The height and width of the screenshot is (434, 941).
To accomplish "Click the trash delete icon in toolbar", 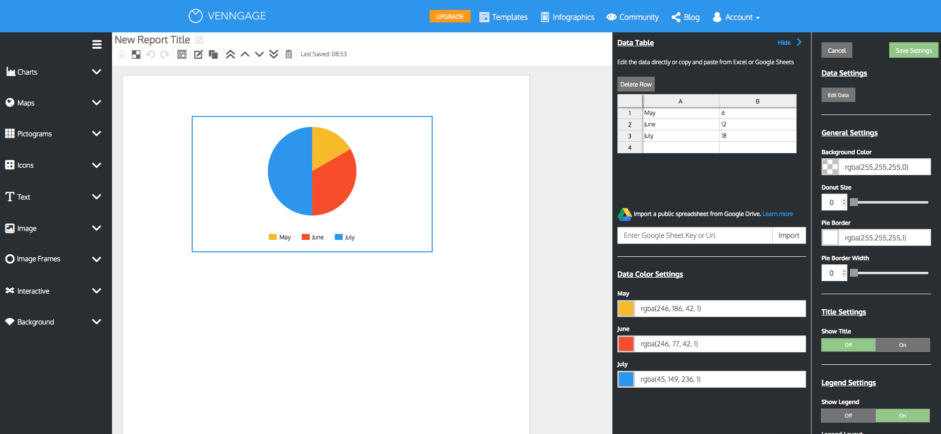I will (x=289, y=54).
